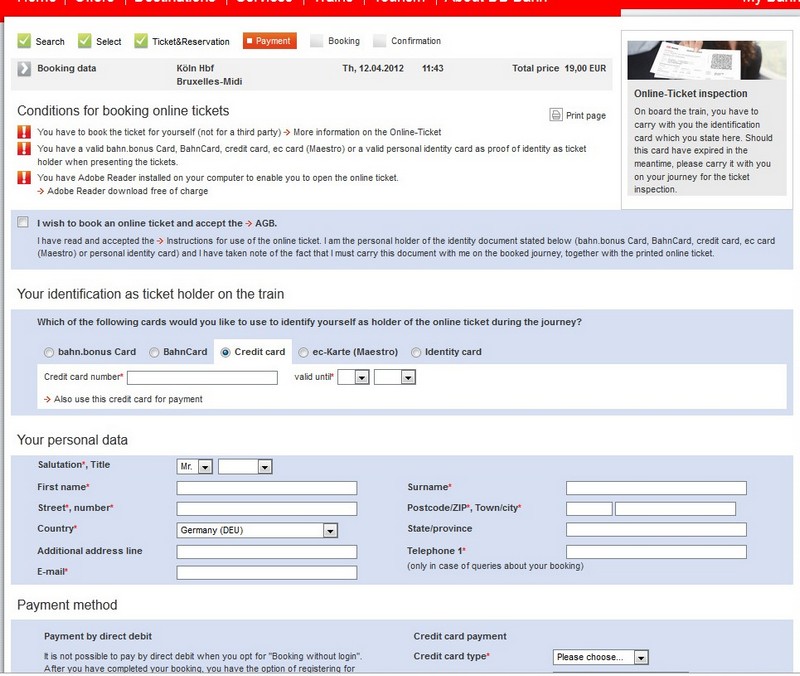Screen dimensions: 800x676
Task: Open the AGB terms link
Action: pyautogui.click(x=265, y=223)
